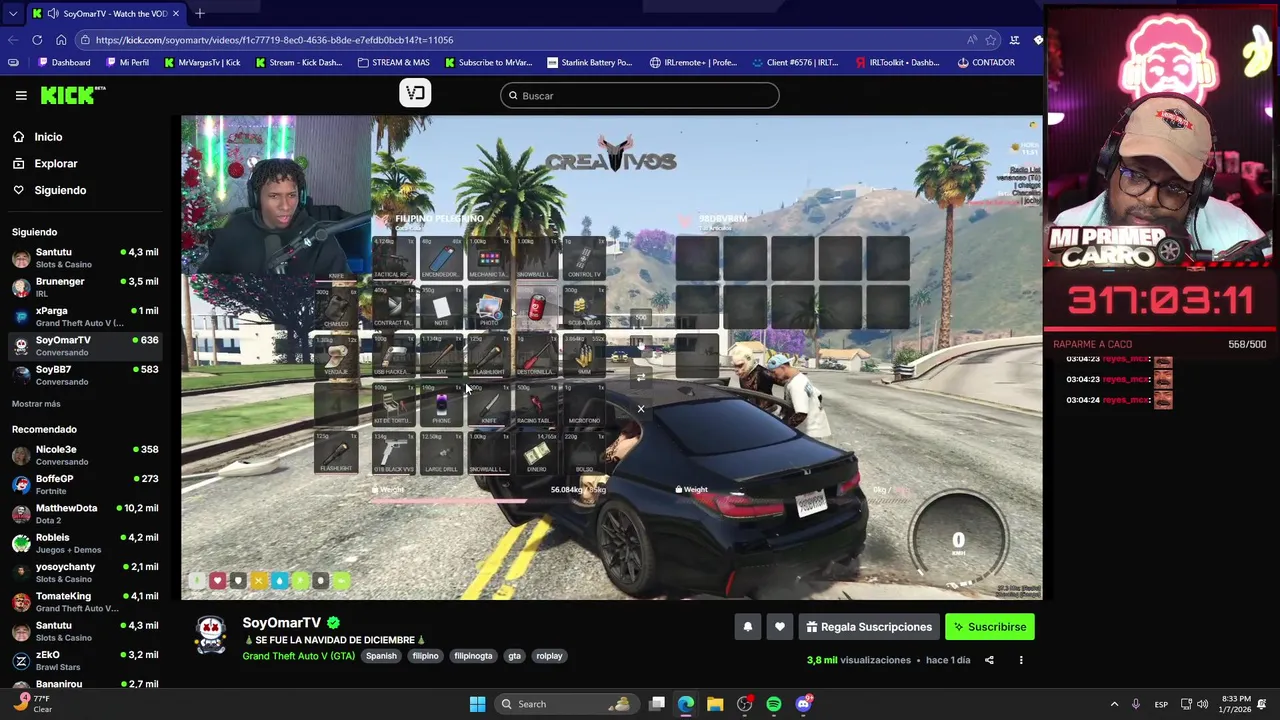The image size is (1280, 720).
Task: Click SoyOmarTV sidebar entry with 636 viewers
Action: pos(85,346)
